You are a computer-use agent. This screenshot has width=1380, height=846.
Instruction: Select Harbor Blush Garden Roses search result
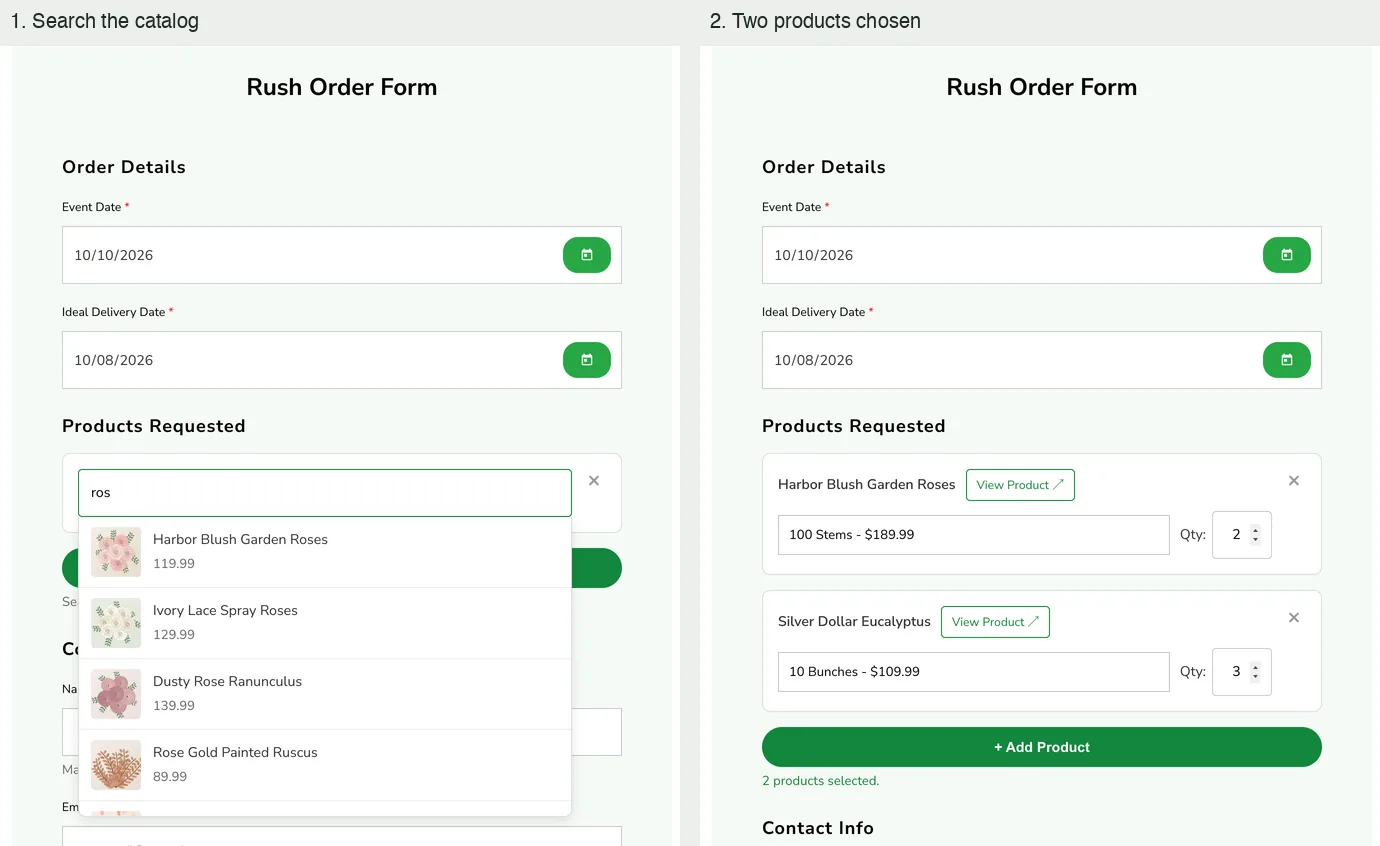[x=325, y=552]
